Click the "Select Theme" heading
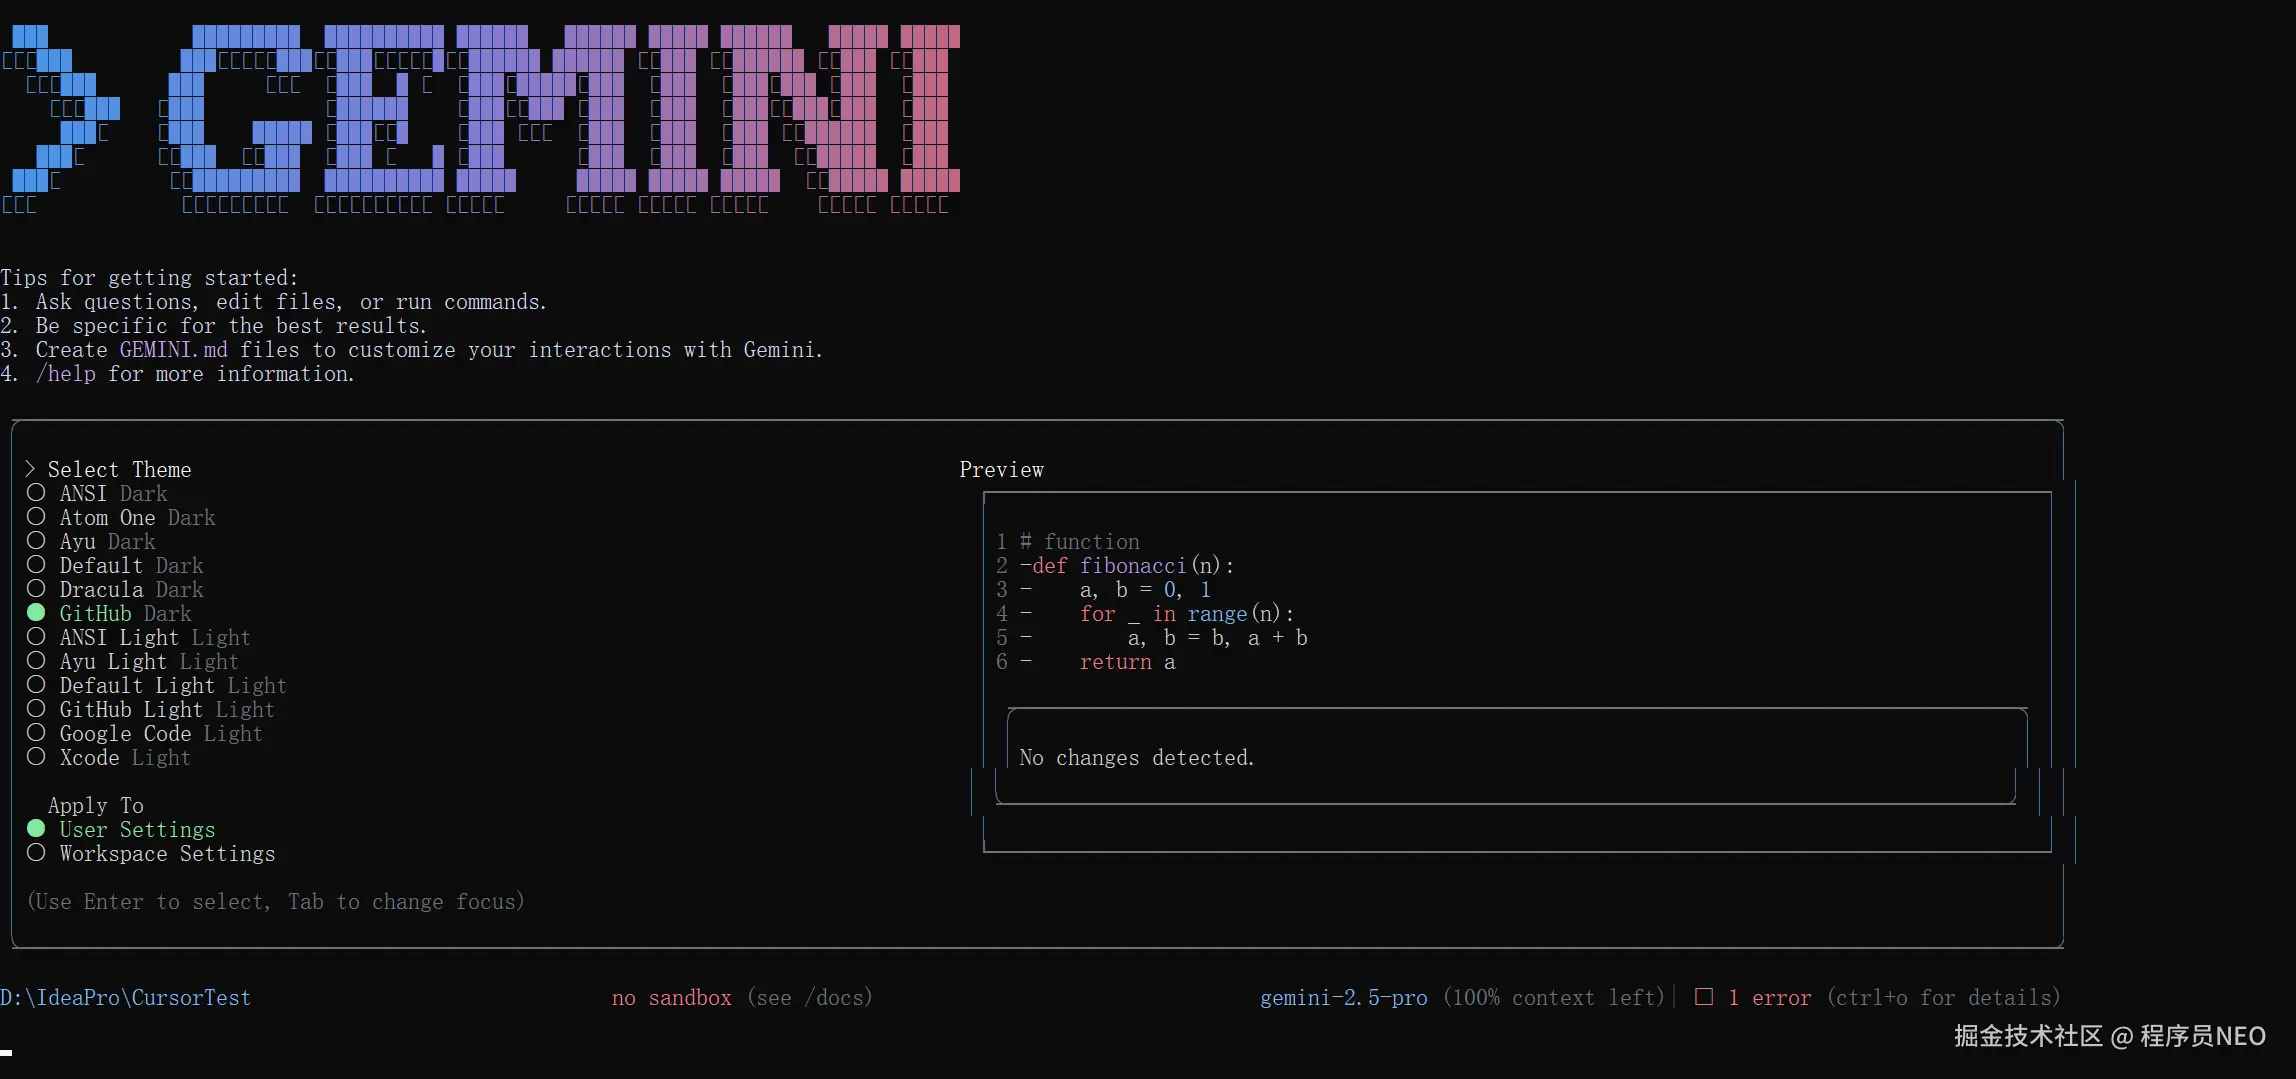Viewport: 2296px width, 1079px height. point(120,470)
